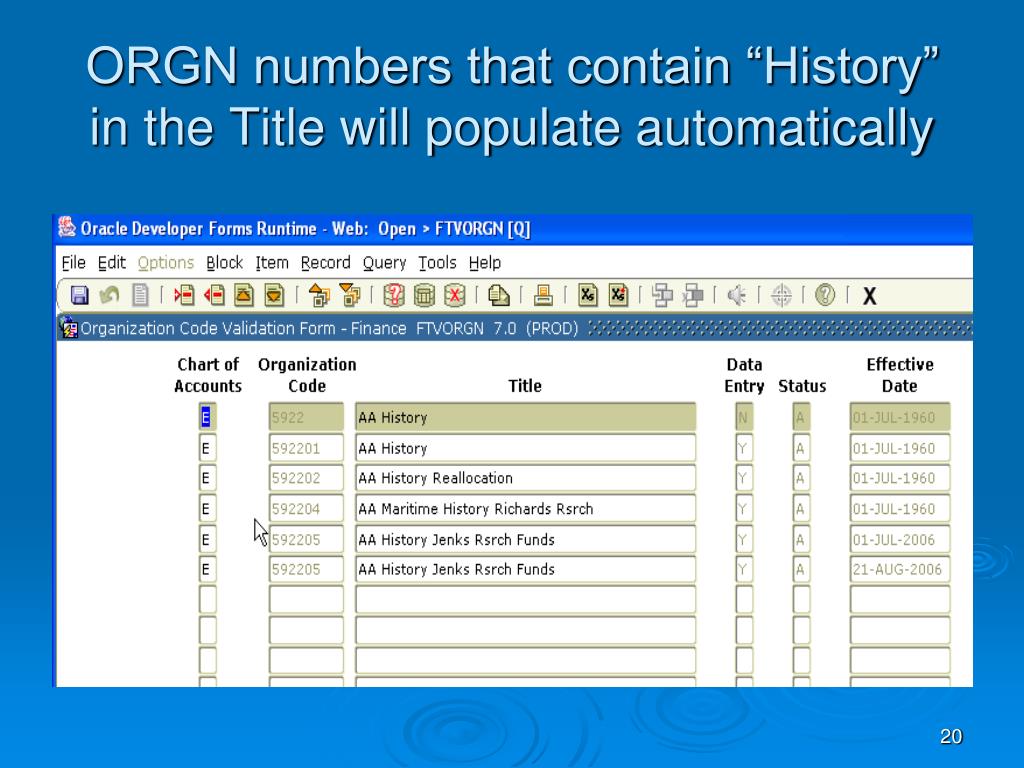Image resolution: width=1024 pixels, height=768 pixels.
Task: Click the Effective Date column header
Action: tap(900, 375)
